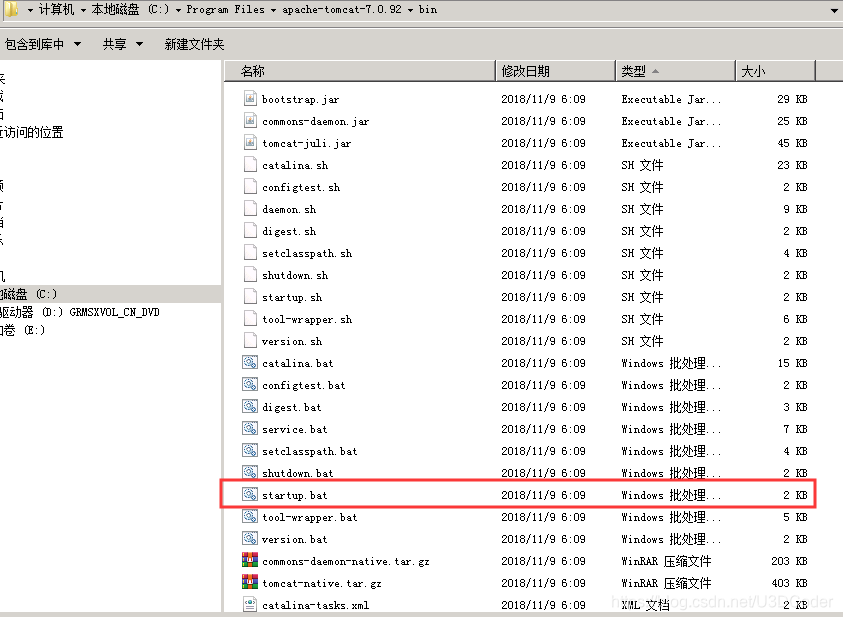Click the version.bat file name
Image resolution: width=843 pixels, height=620 pixels.
click(295, 539)
